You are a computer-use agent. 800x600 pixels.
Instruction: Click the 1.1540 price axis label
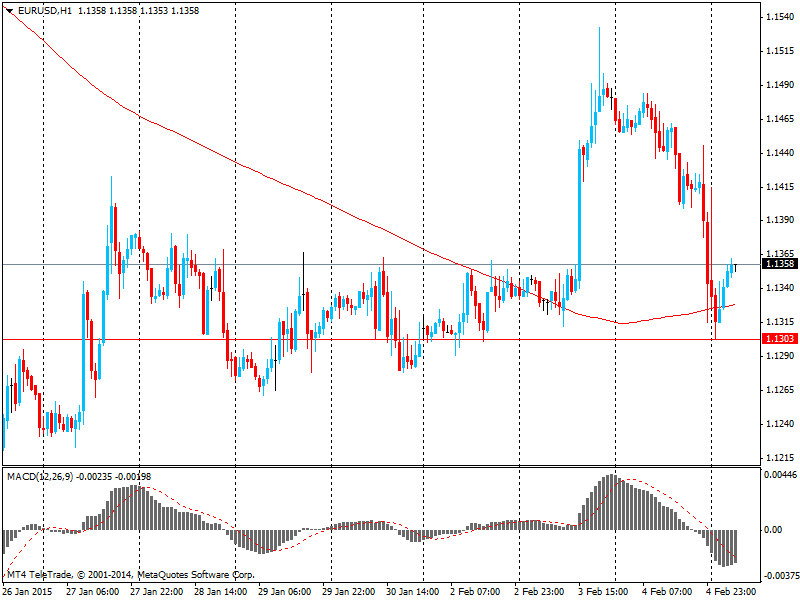tap(780, 17)
